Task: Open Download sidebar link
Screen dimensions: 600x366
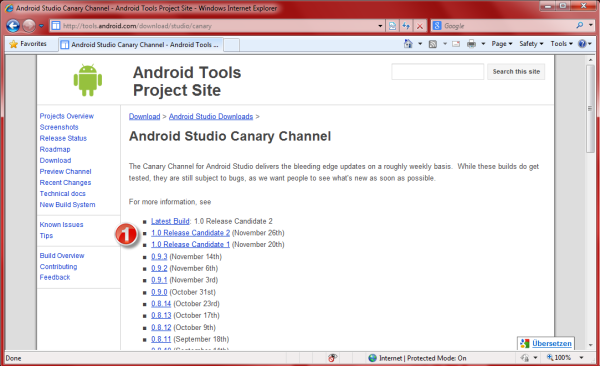Action: 55,160
